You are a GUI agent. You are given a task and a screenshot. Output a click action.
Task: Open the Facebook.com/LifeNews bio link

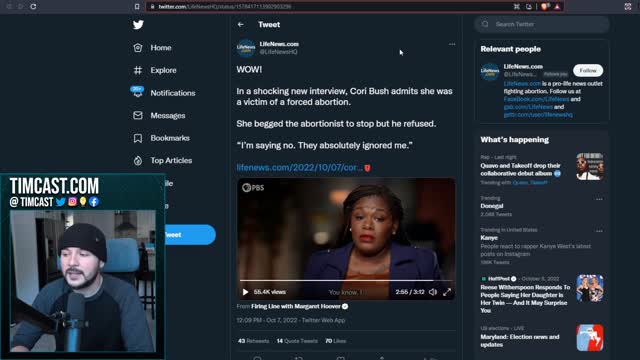coord(536,99)
